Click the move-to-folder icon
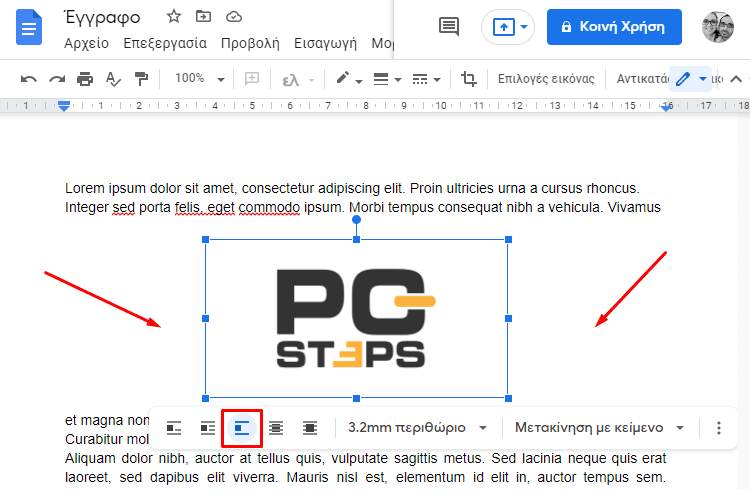 click(203, 17)
